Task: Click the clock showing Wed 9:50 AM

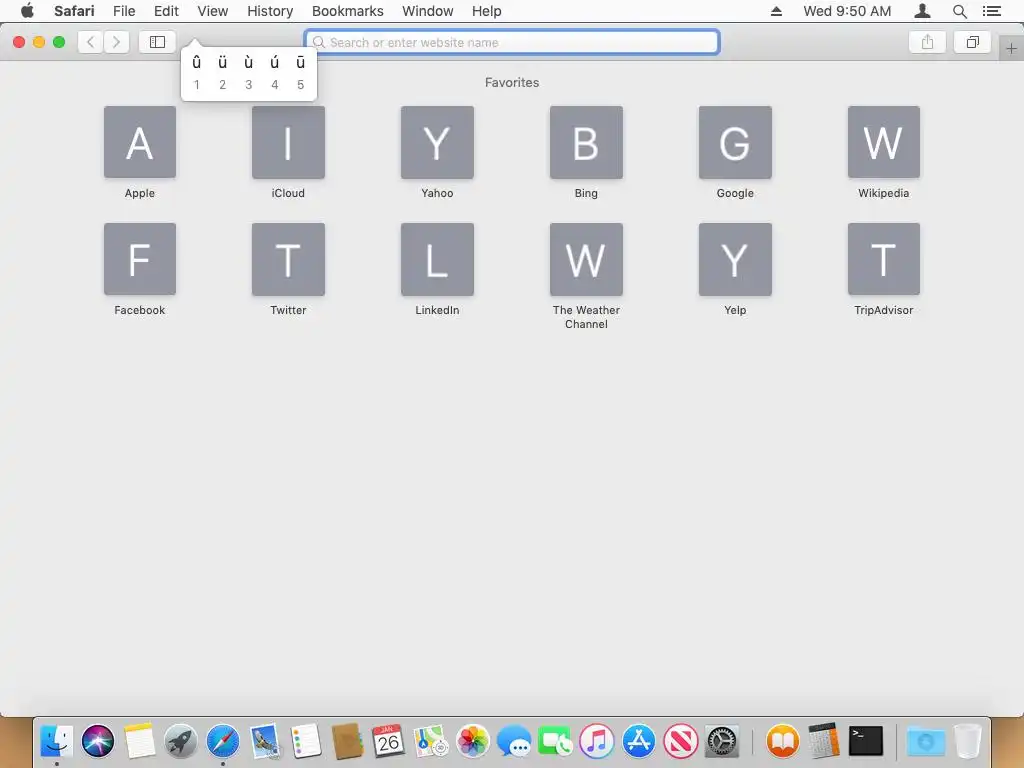Action: 847,11
